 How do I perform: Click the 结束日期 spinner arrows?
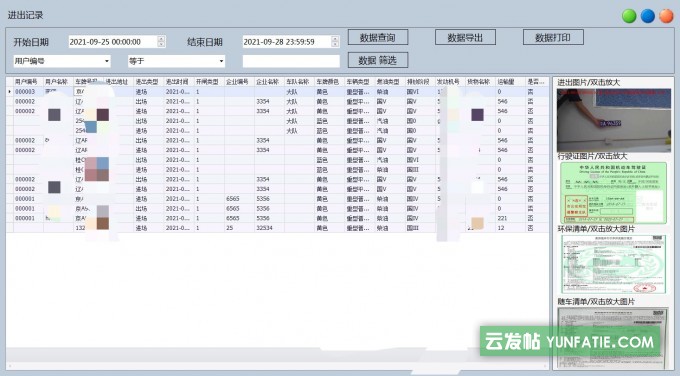[x=335, y=42]
